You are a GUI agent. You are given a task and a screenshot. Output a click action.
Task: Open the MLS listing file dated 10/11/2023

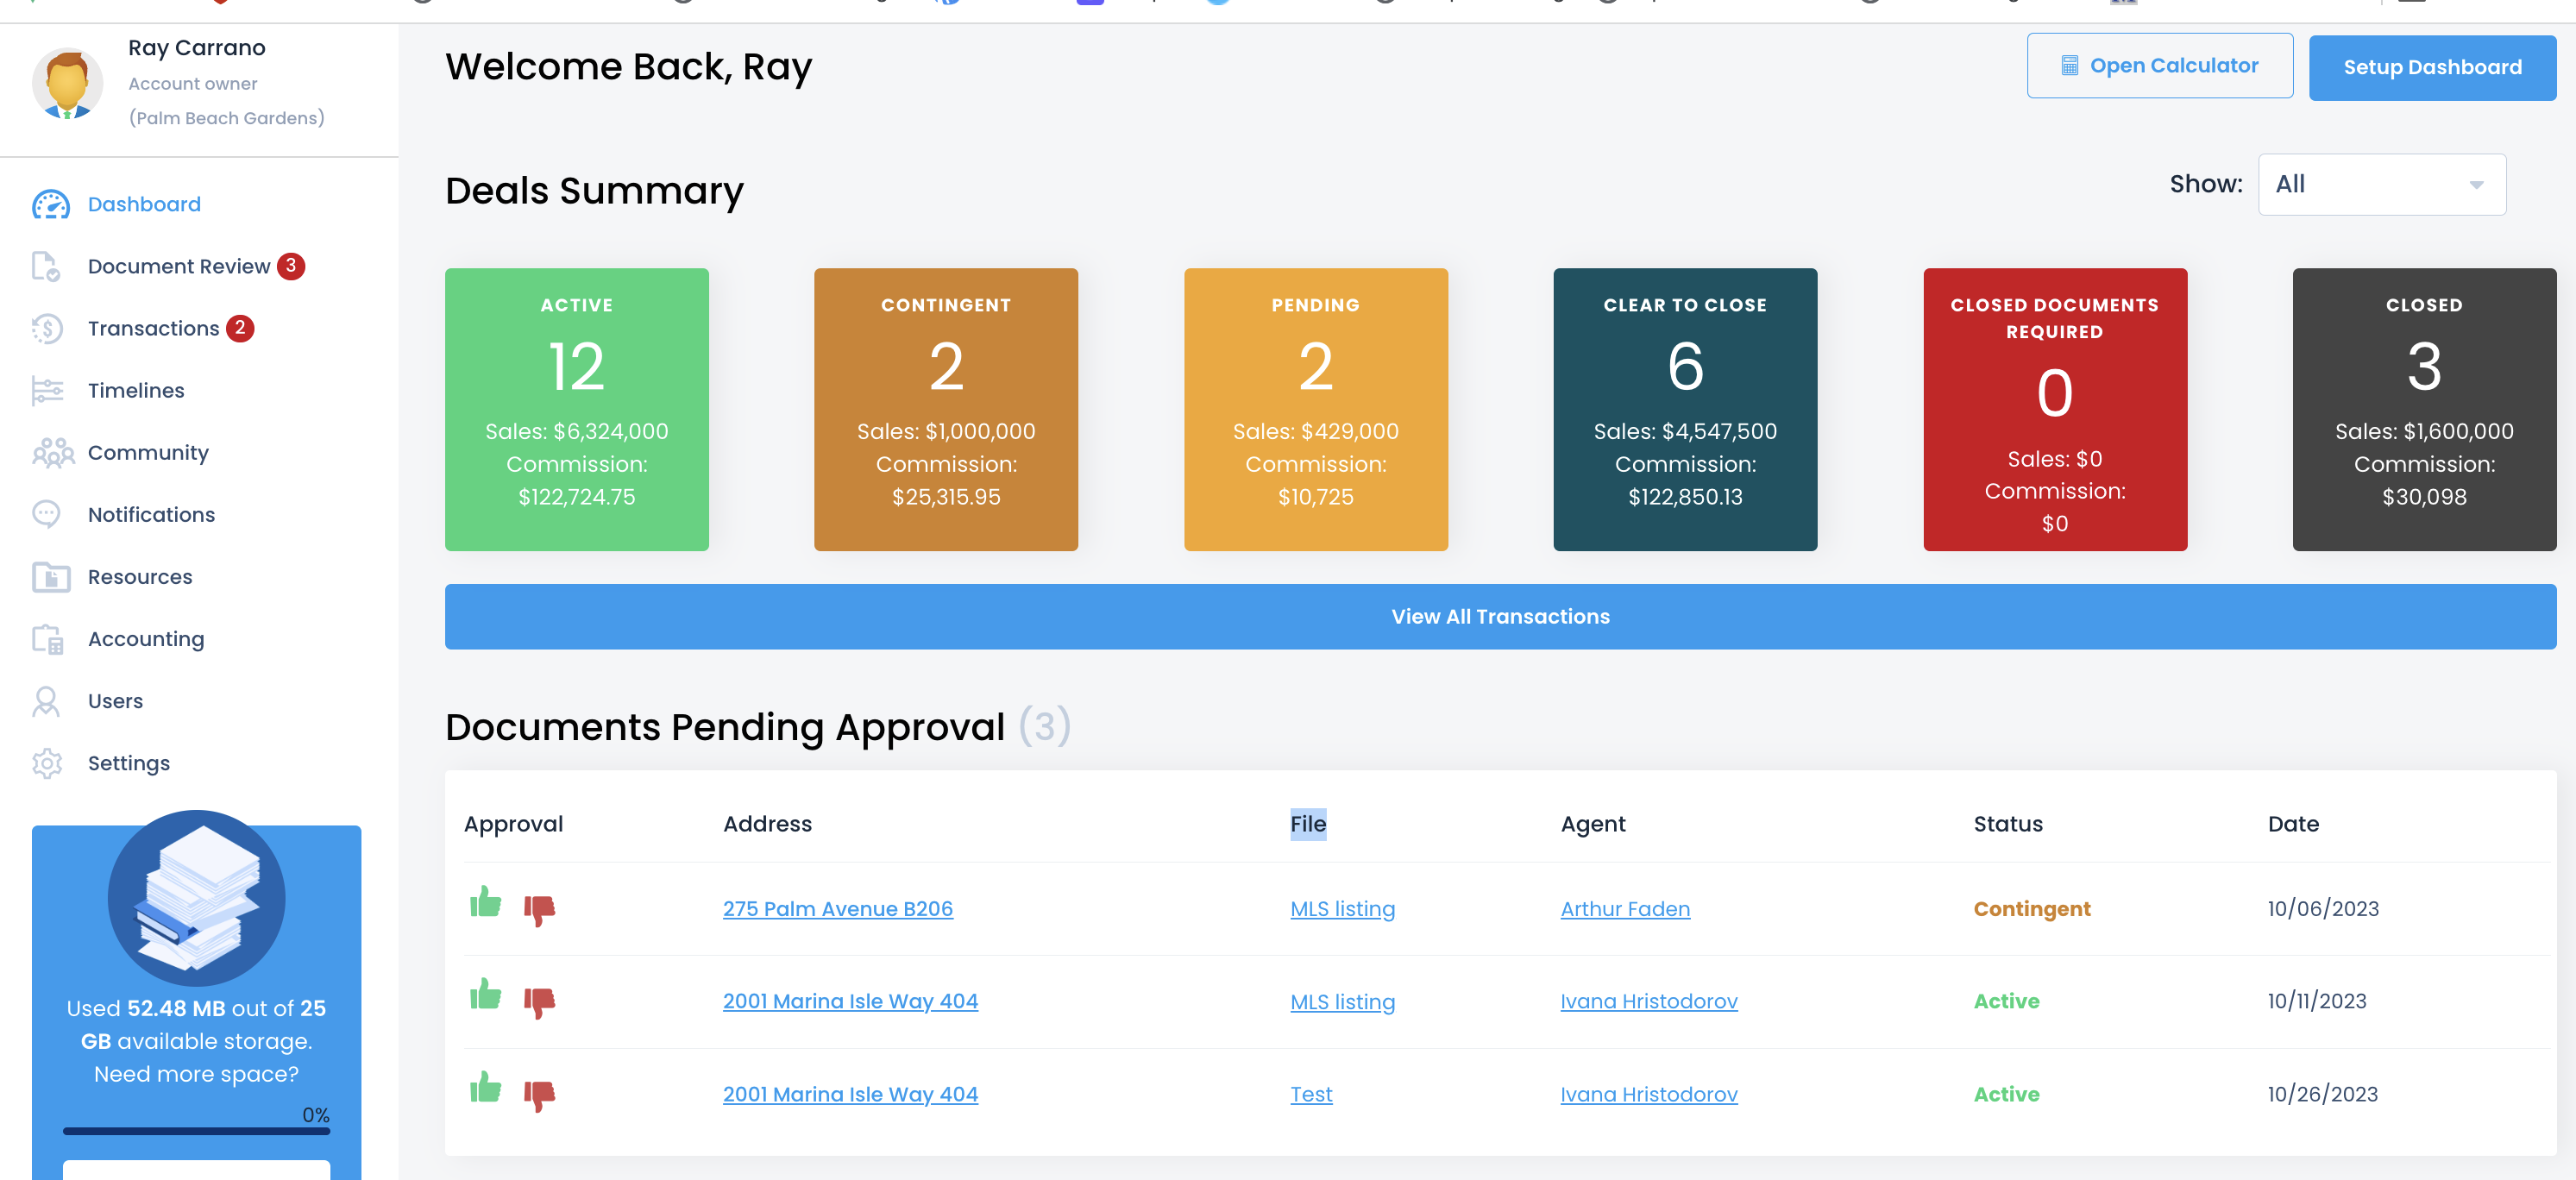[x=1342, y=1002]
